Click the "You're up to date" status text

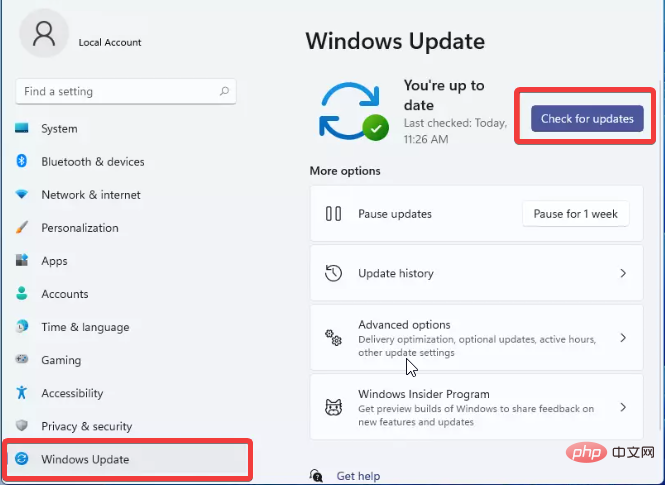click(x=444, y=95)
